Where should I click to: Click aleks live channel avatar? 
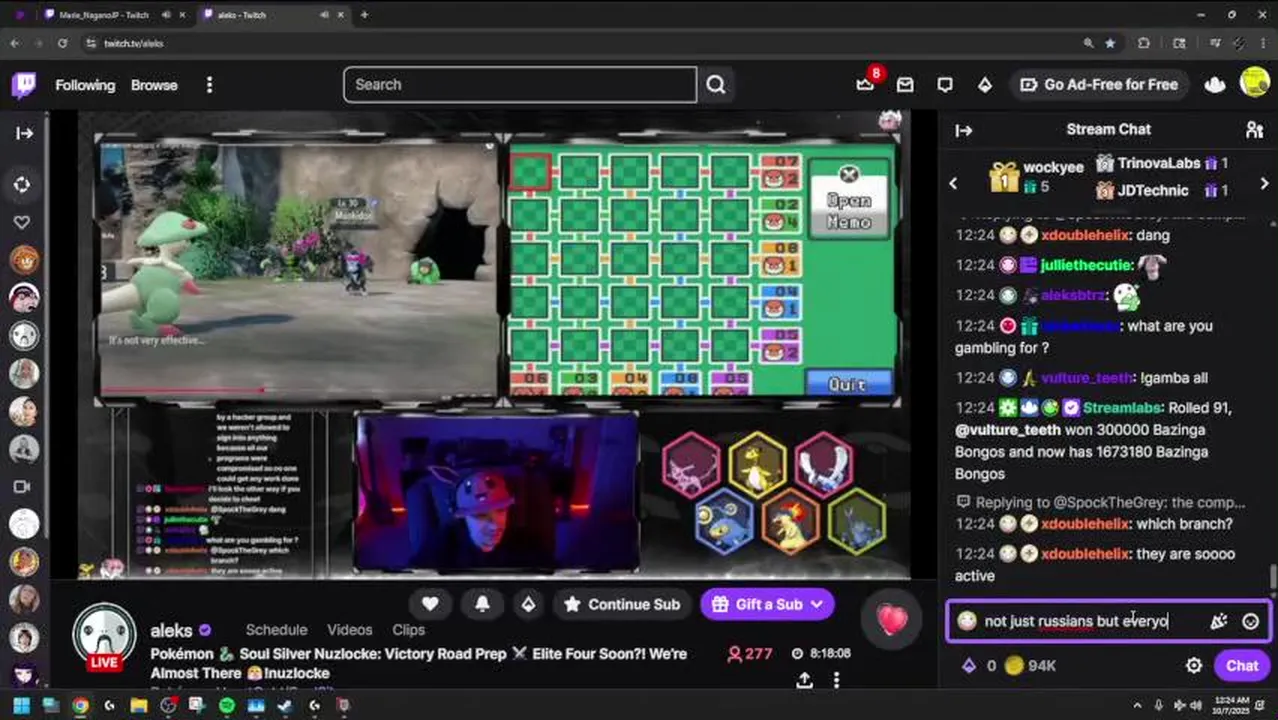click(x=104, y=637)
